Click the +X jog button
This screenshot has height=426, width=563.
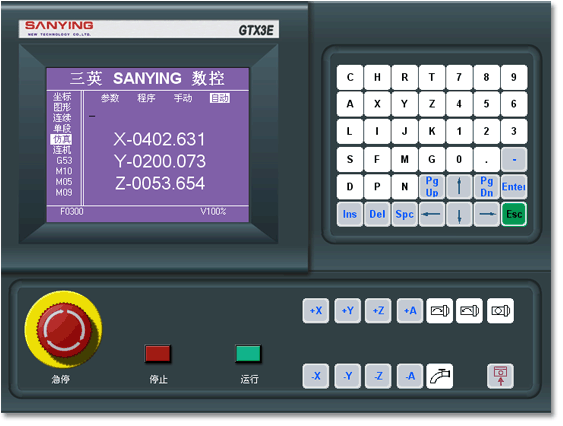tap(316, 311)
